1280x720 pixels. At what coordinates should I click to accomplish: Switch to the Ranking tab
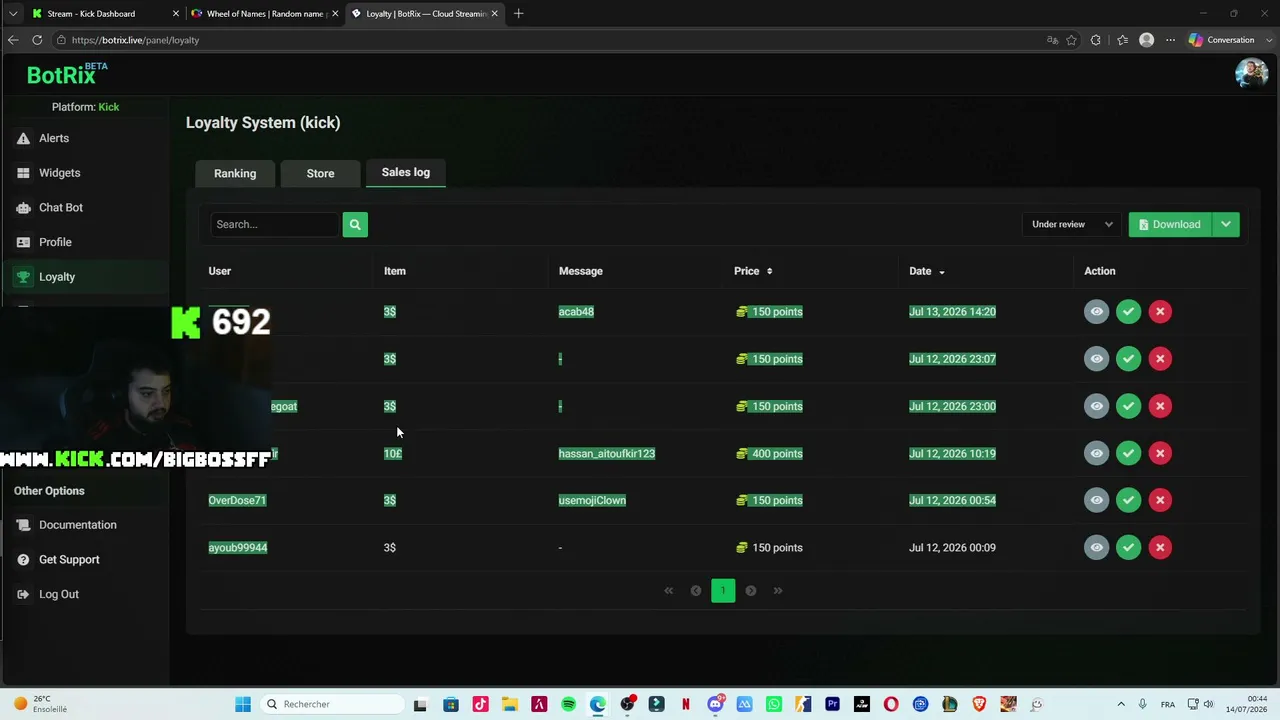[235, 173]
